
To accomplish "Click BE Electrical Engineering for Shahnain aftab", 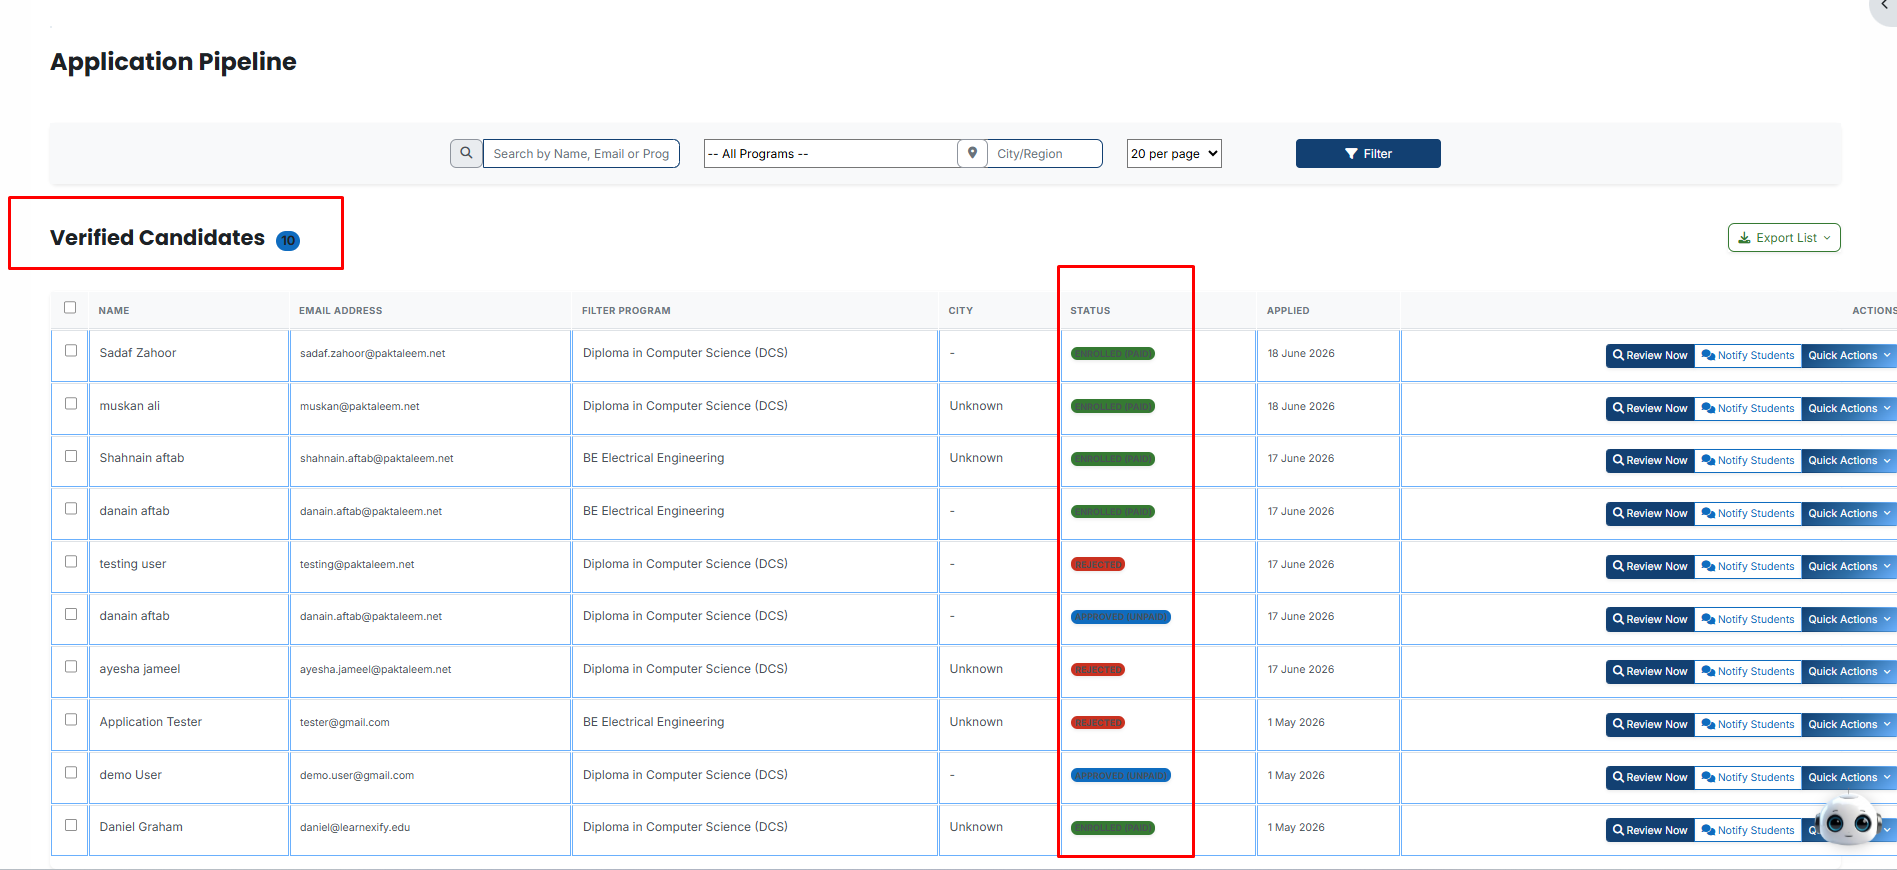I will coord(654,458).
